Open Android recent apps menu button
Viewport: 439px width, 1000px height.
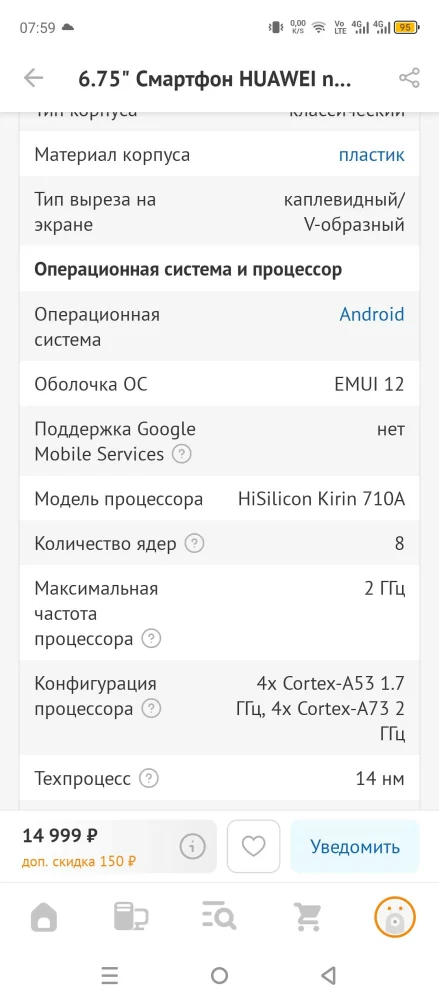point(110,974)
